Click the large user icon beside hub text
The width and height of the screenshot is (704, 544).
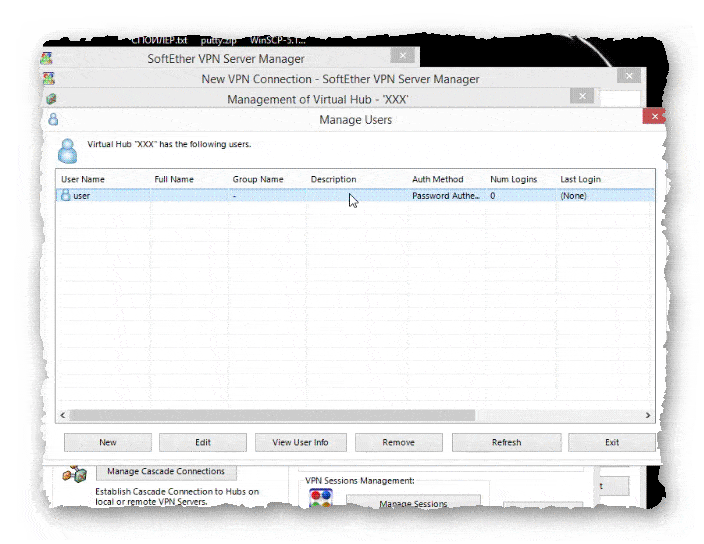(x=68, y=151)
